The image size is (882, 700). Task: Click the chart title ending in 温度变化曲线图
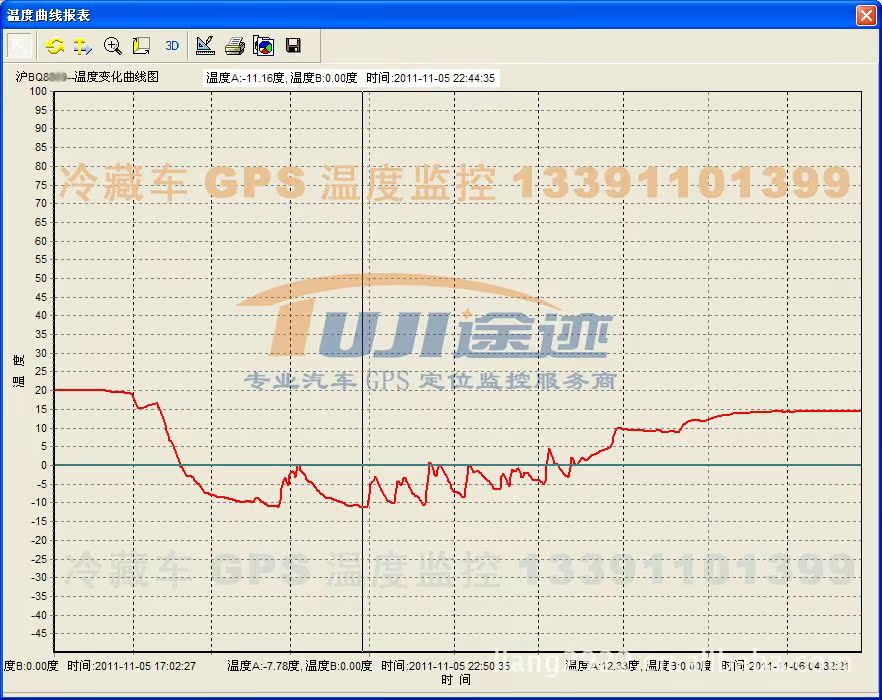coord(87,77)
